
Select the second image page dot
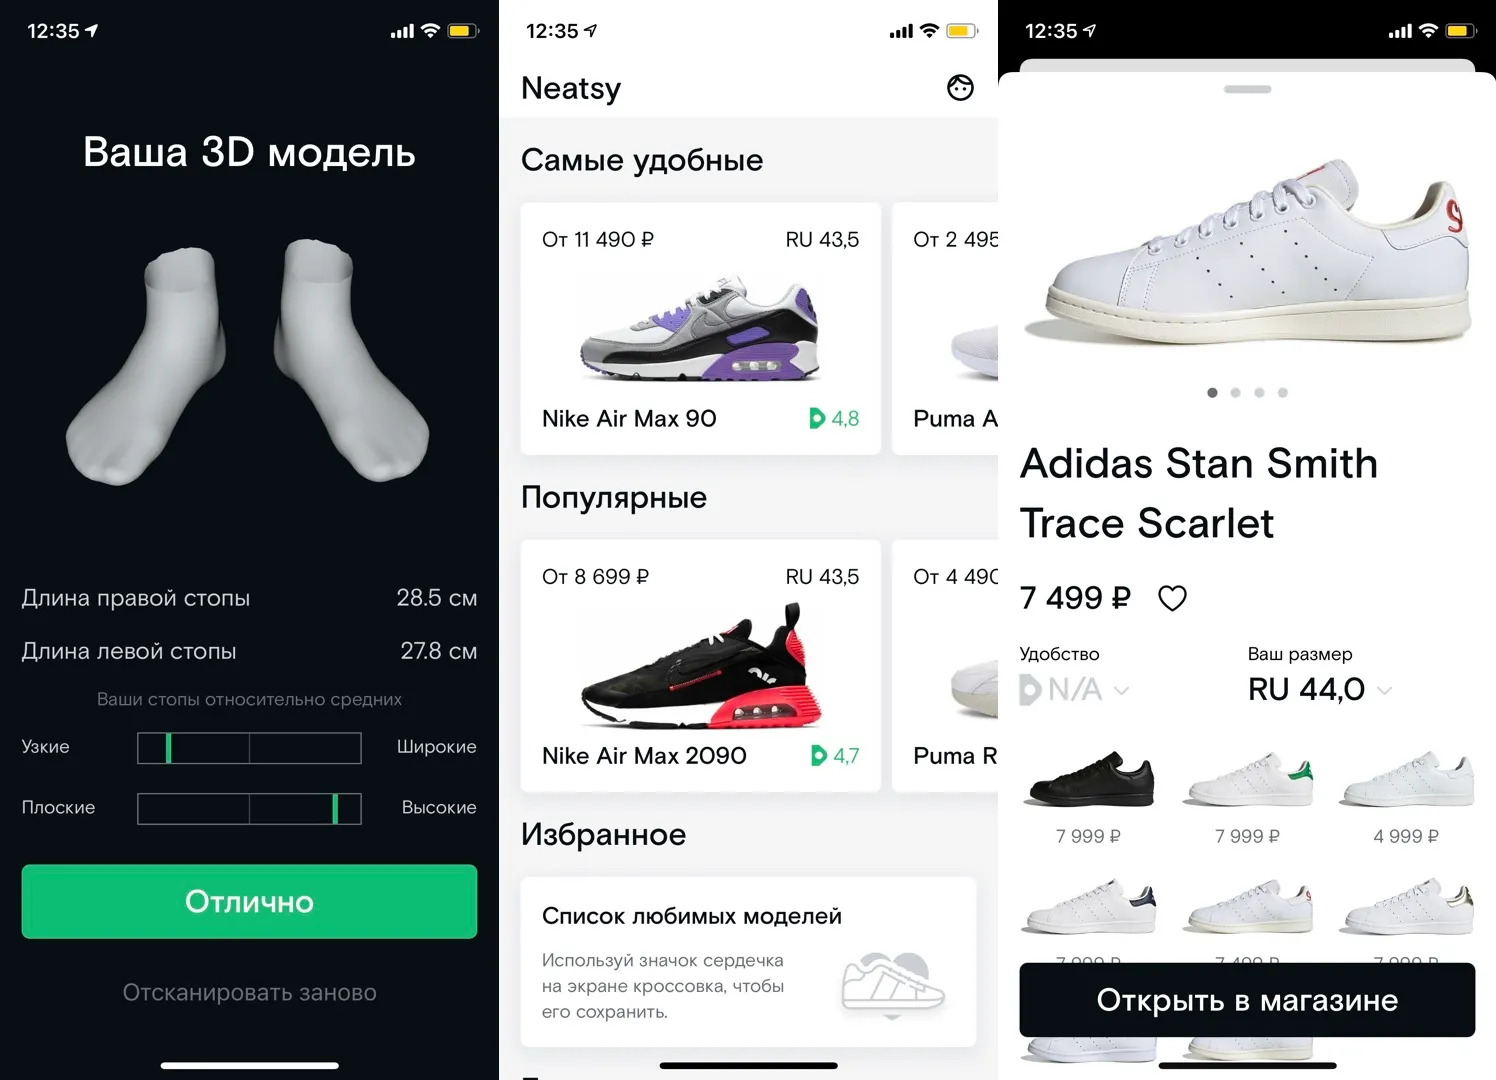(x=1236, y=393)
